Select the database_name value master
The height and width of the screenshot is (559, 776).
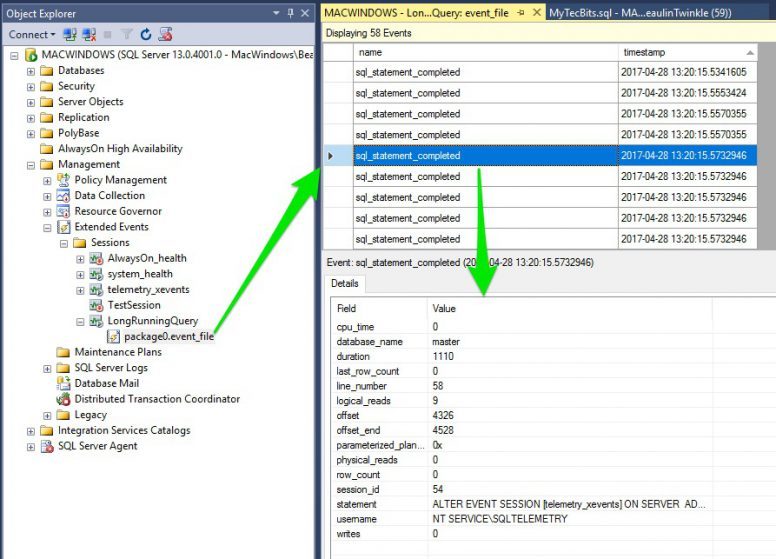(x=445, y=342)
